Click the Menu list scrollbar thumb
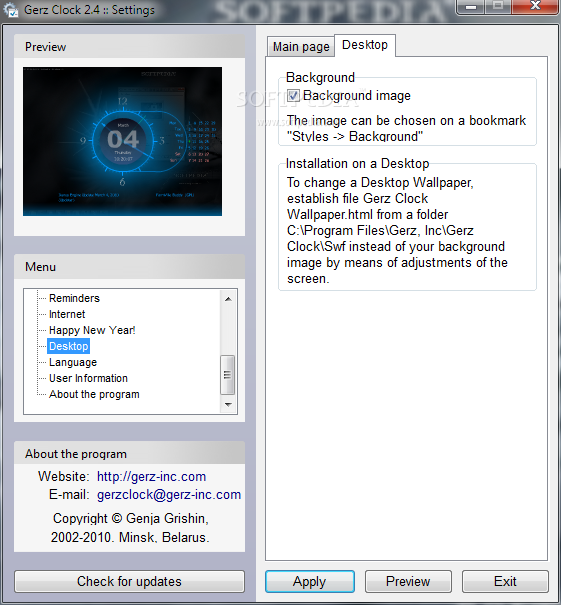The height and width of the screenshot is (605, 561). click(x=228, y=375)
